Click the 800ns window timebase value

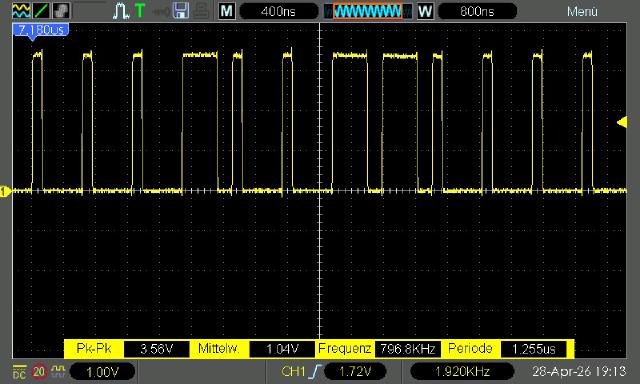[x=477, y=11]
